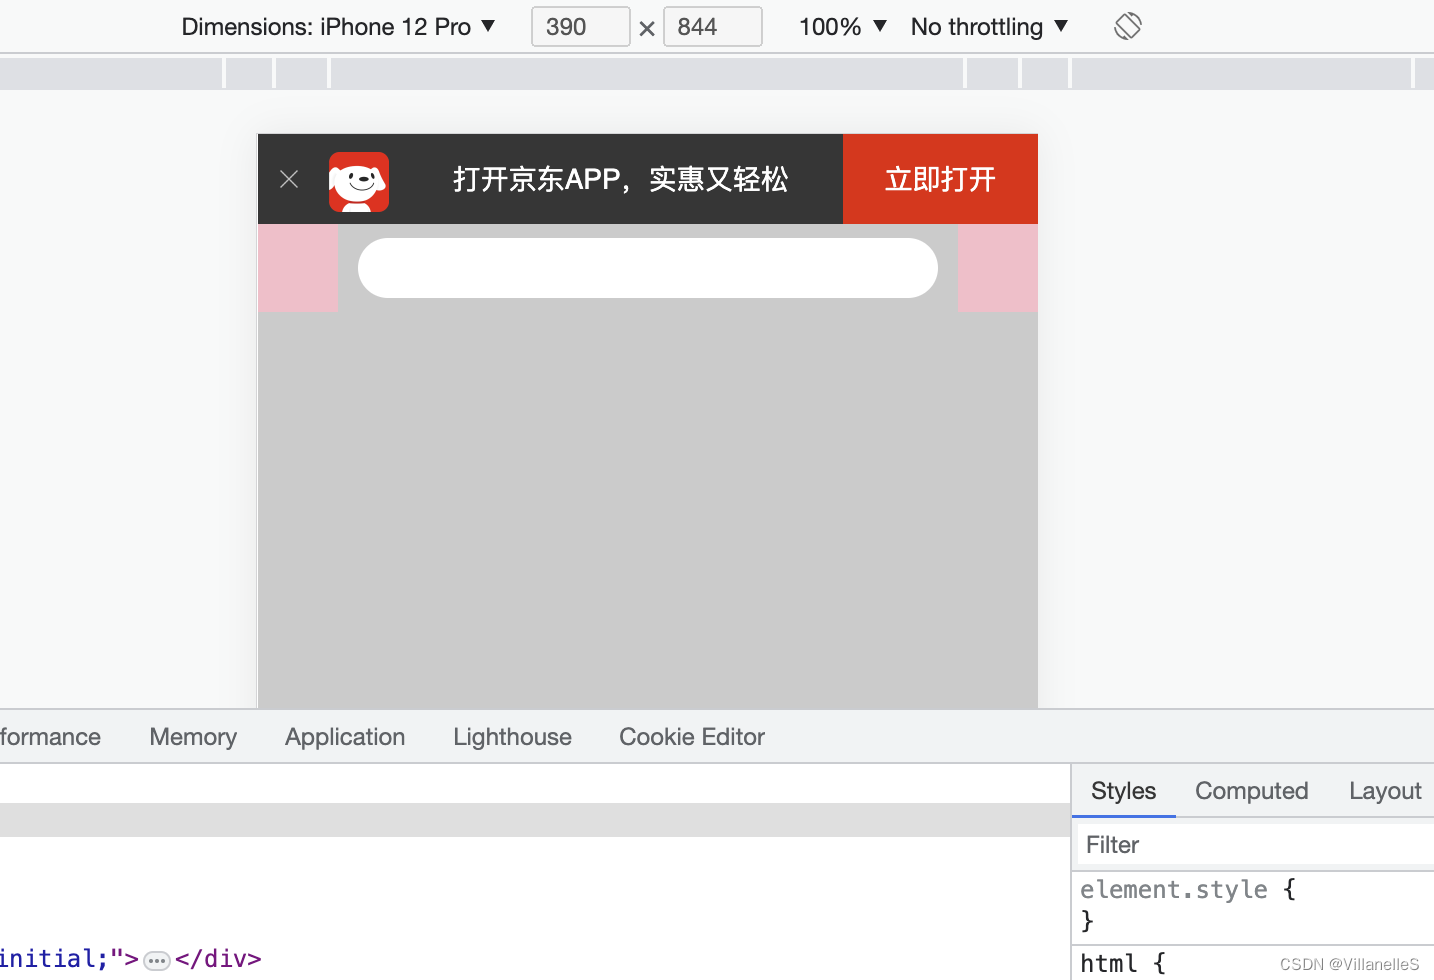Viewport: 1434px width, 980px height.
Task: Click the JD dog logo icon
Action: pos(359,181)
